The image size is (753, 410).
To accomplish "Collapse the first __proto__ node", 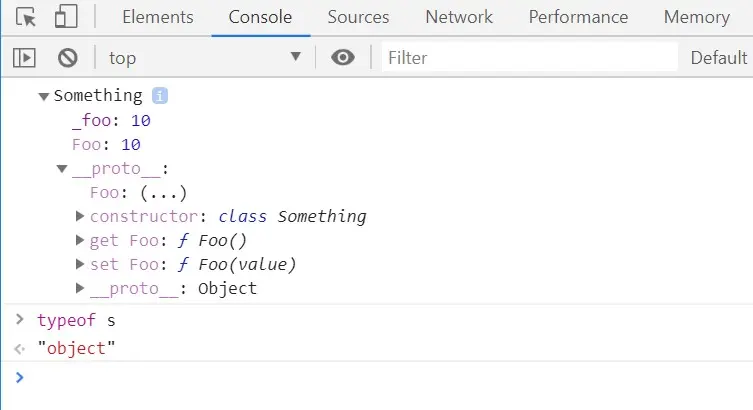I will click(x=62, y=169).
